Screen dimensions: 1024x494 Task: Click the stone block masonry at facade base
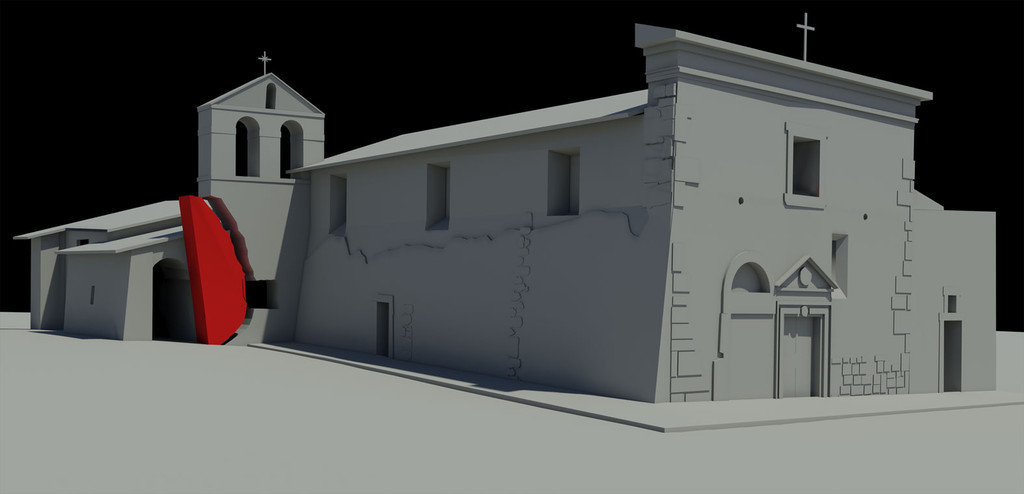pos(872,376)
